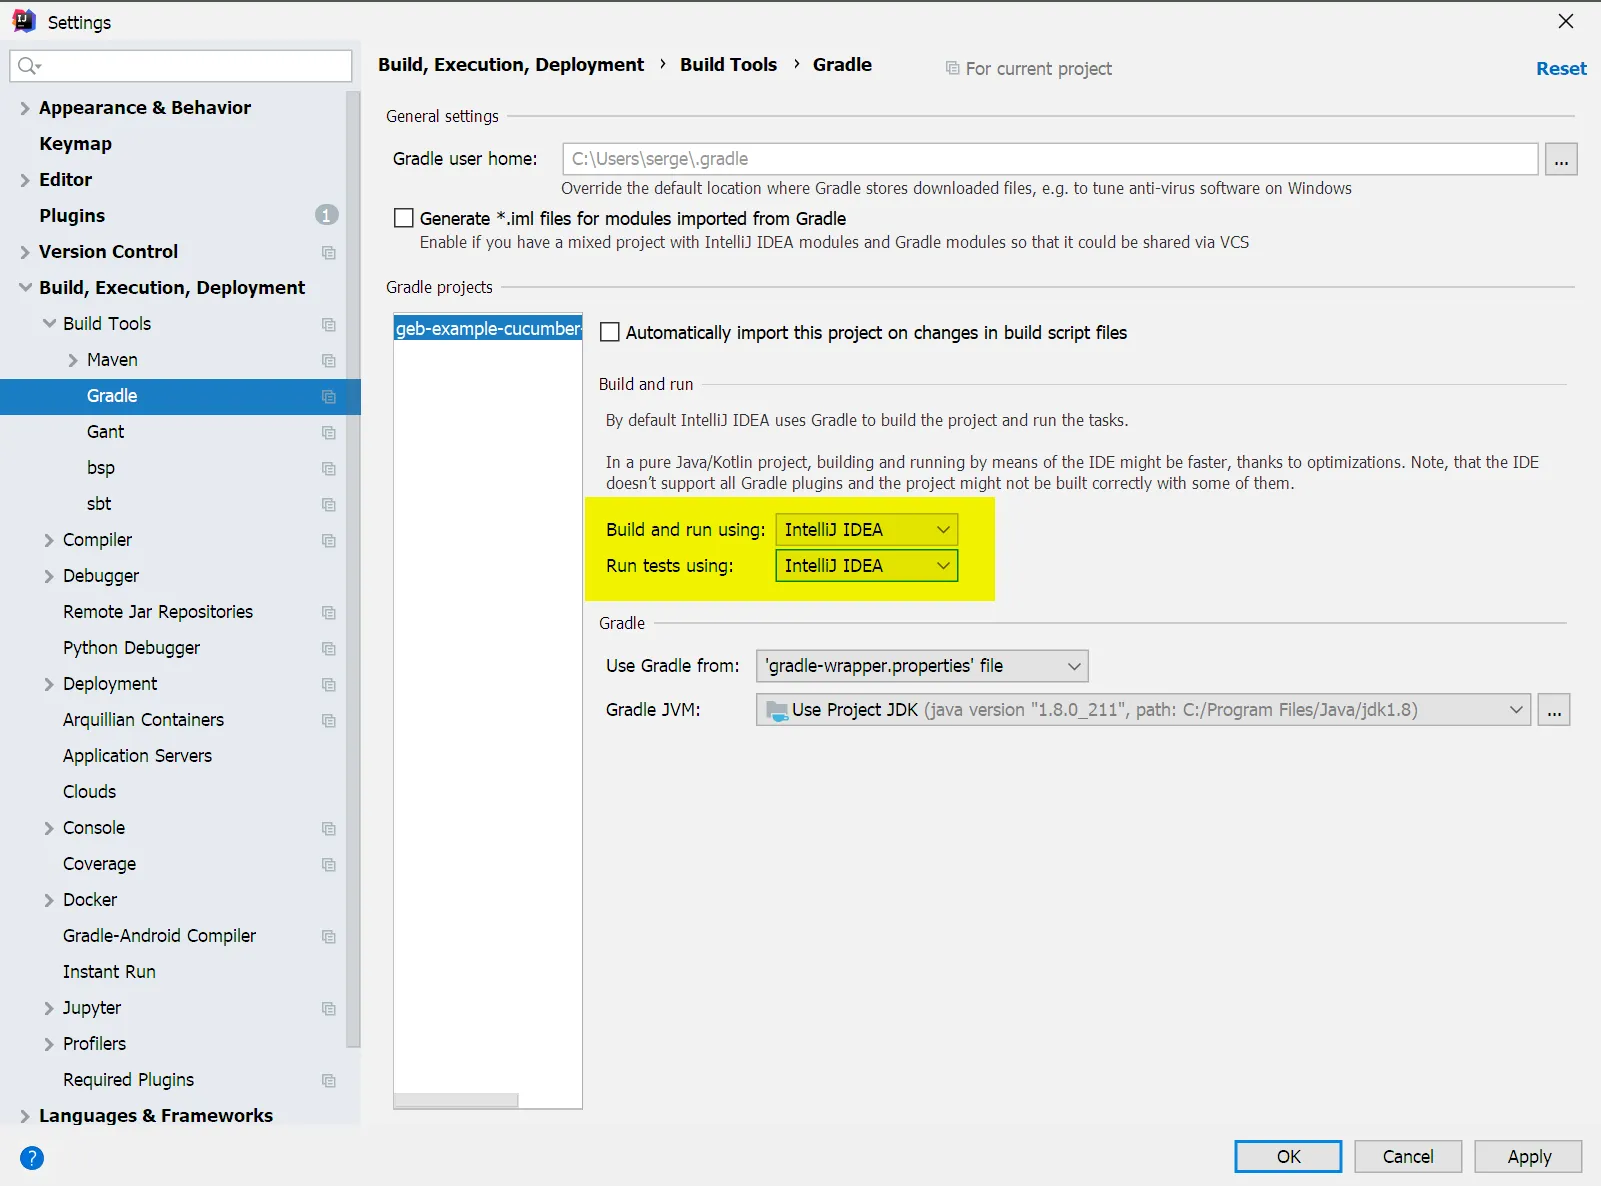Open the Gradle JVM dropdown
Screen dimensions: 1601x1186
(x=1143, y=710)
